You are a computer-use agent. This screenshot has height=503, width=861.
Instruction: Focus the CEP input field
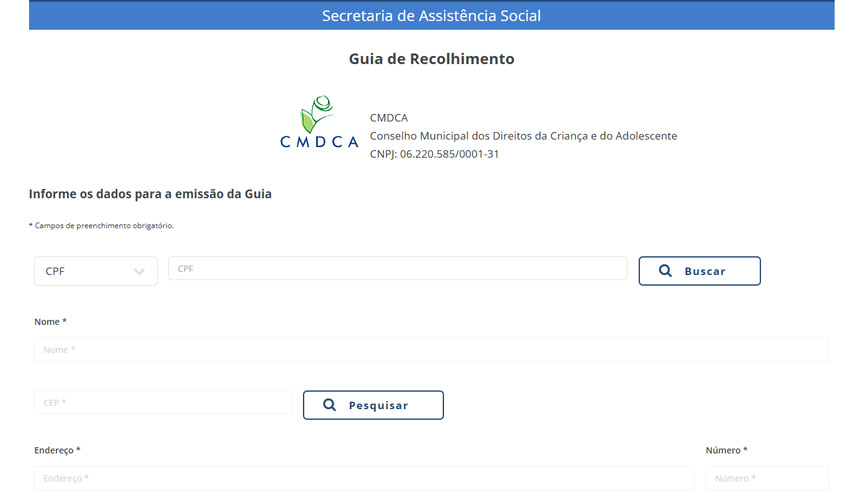[x=162, y=402]
